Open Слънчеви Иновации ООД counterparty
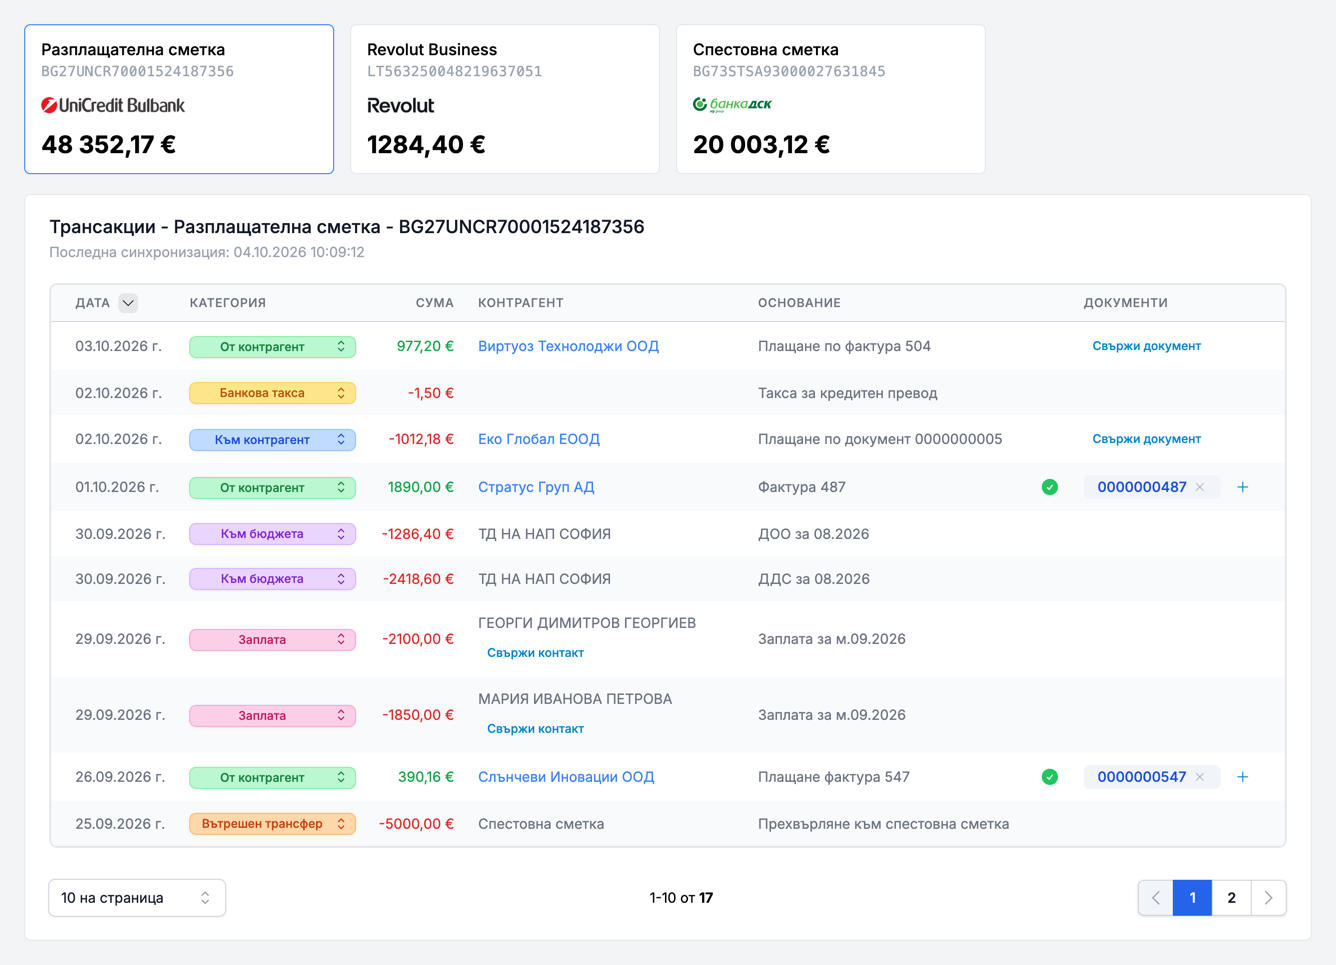 (x=566, y=777)
